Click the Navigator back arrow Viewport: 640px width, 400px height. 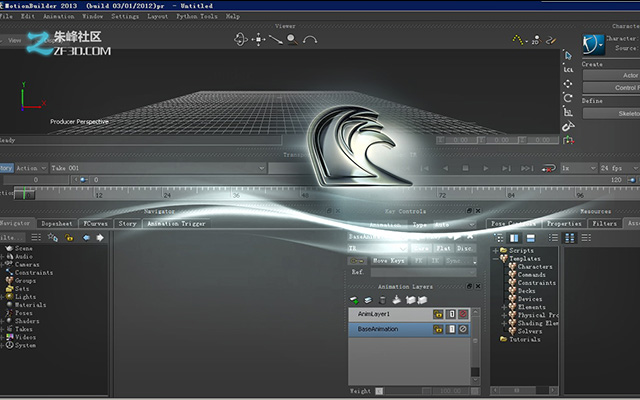[x=86, y=238]
